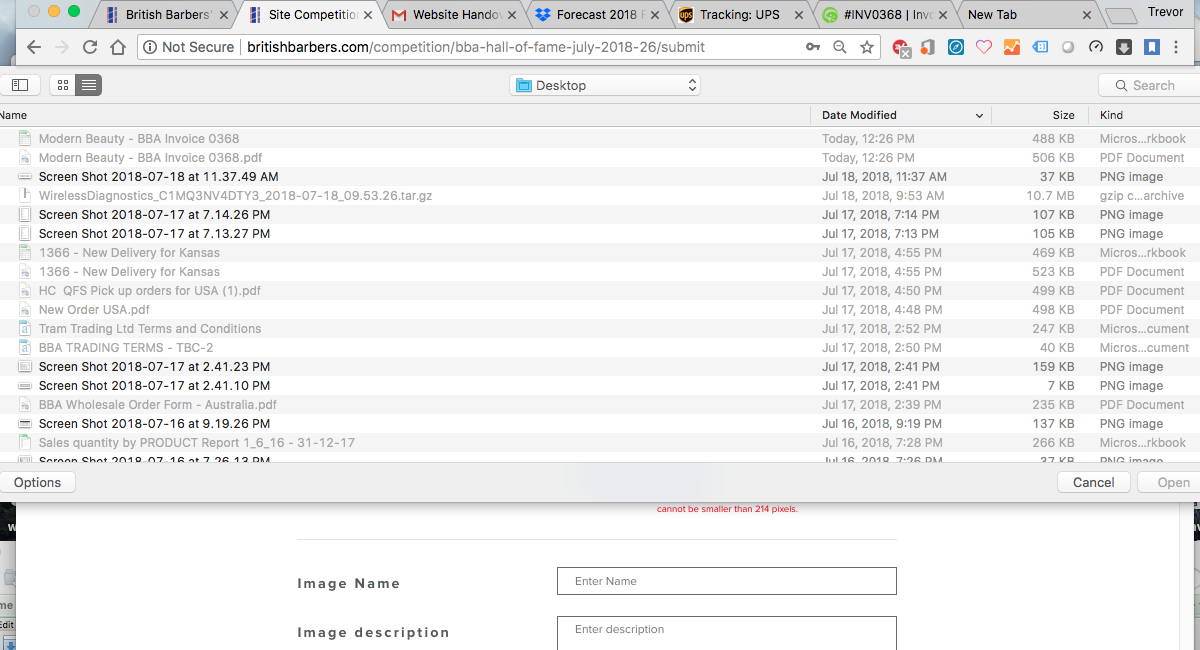1200x650 pixels.
Task: Sort files by the Name column header
Action: [x=14, y=115]
